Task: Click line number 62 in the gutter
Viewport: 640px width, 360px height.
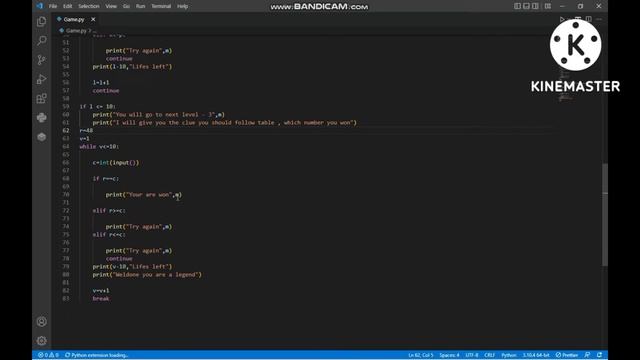Action: click(x=66, y=131)
